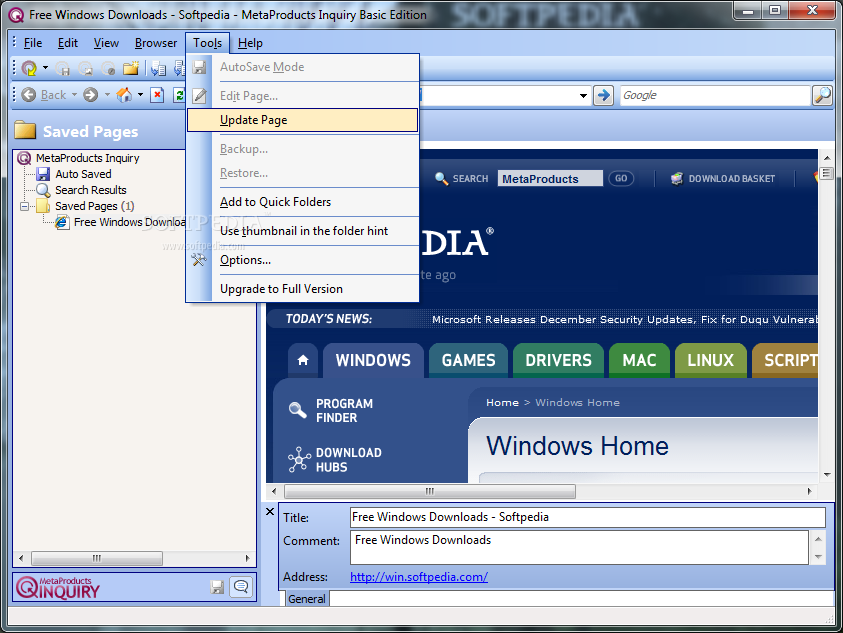Image resolution: width=843 pixels, height=633 pixels.
Task: Switch to the MAC tab
Action: tap(639, 360)
